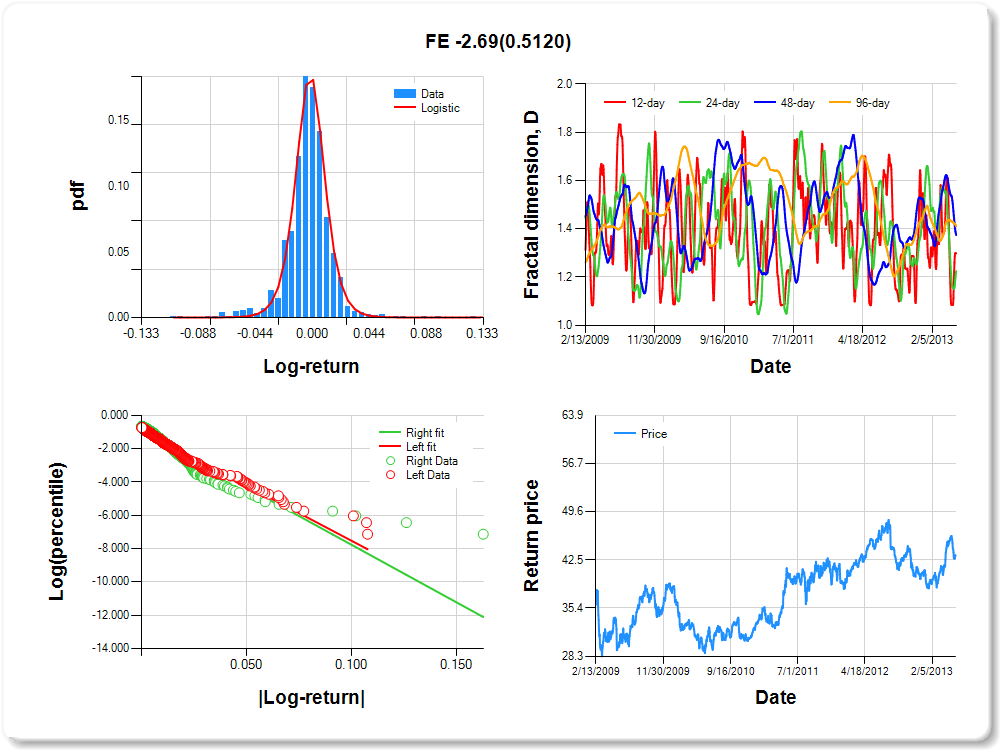Click the 2.0 tick on fractal axis
Image resolution: width=1000 pixels, height=750 pixels.
[x=564, y=84]
